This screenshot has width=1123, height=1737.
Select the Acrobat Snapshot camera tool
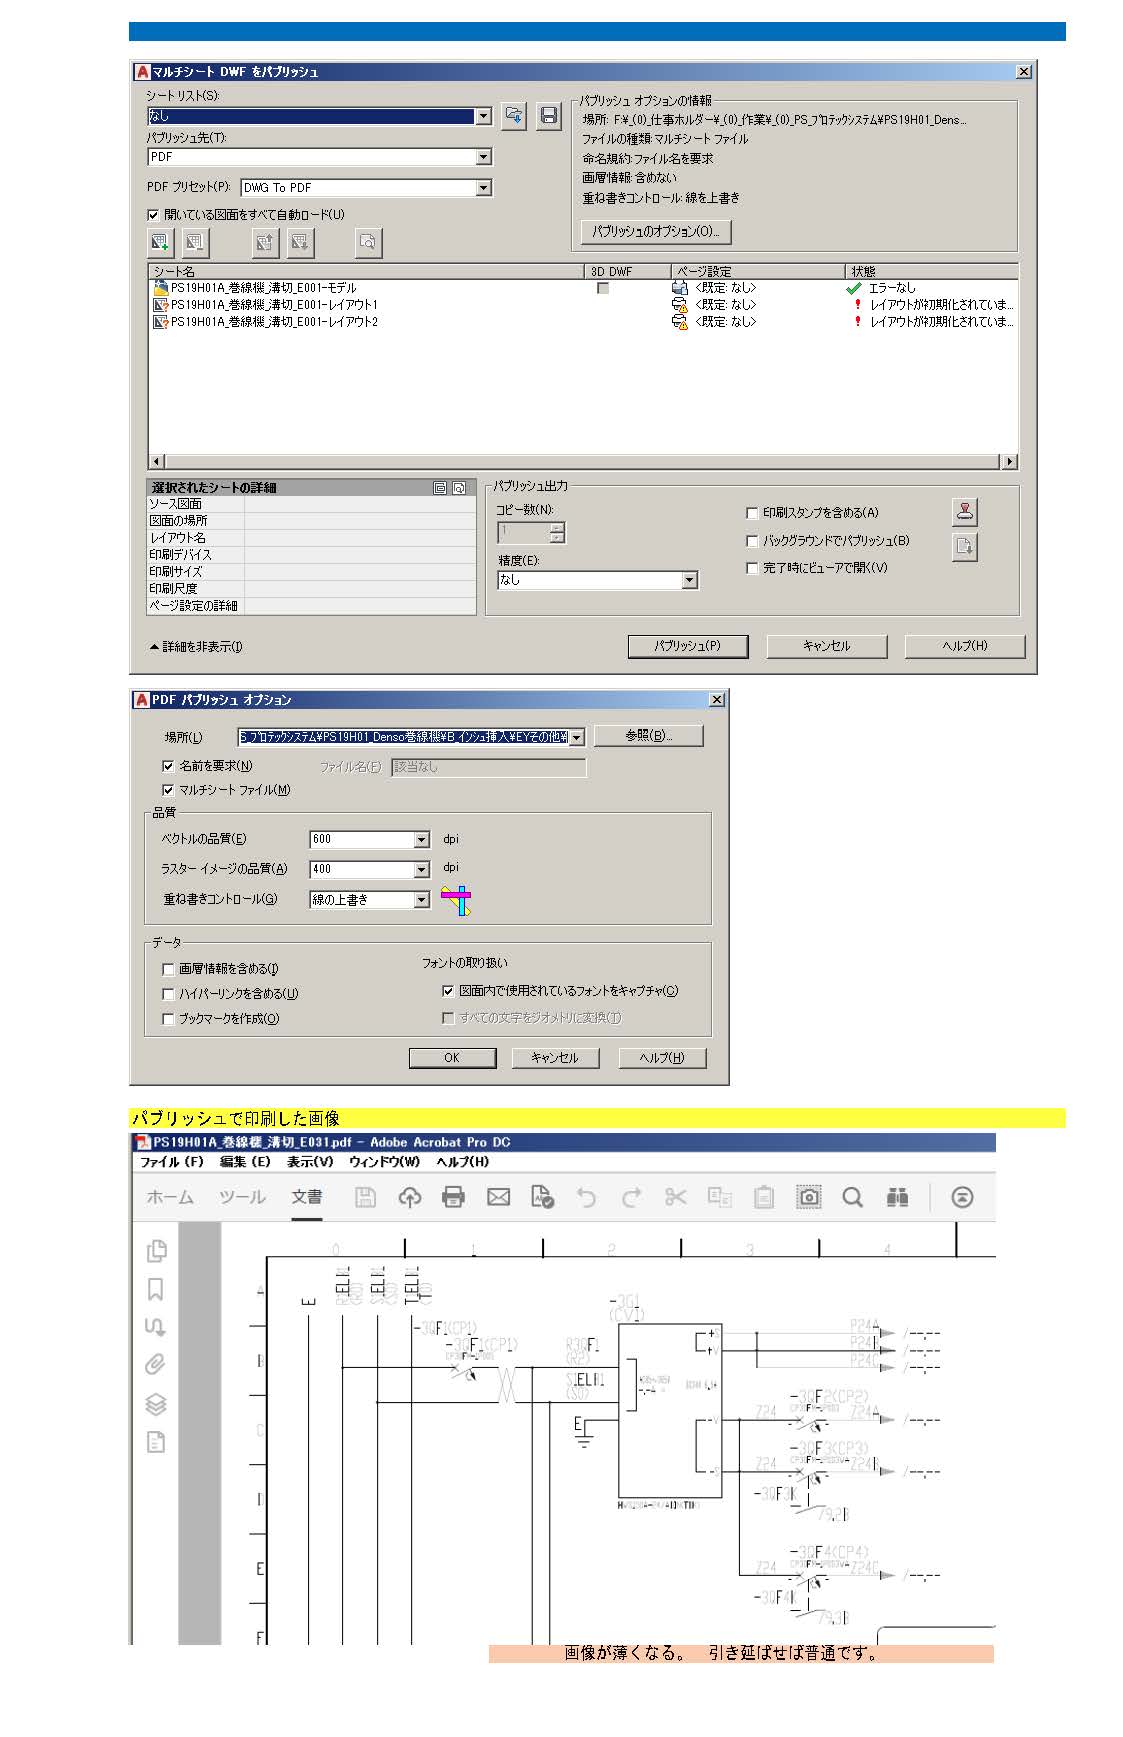(809, 1197)
